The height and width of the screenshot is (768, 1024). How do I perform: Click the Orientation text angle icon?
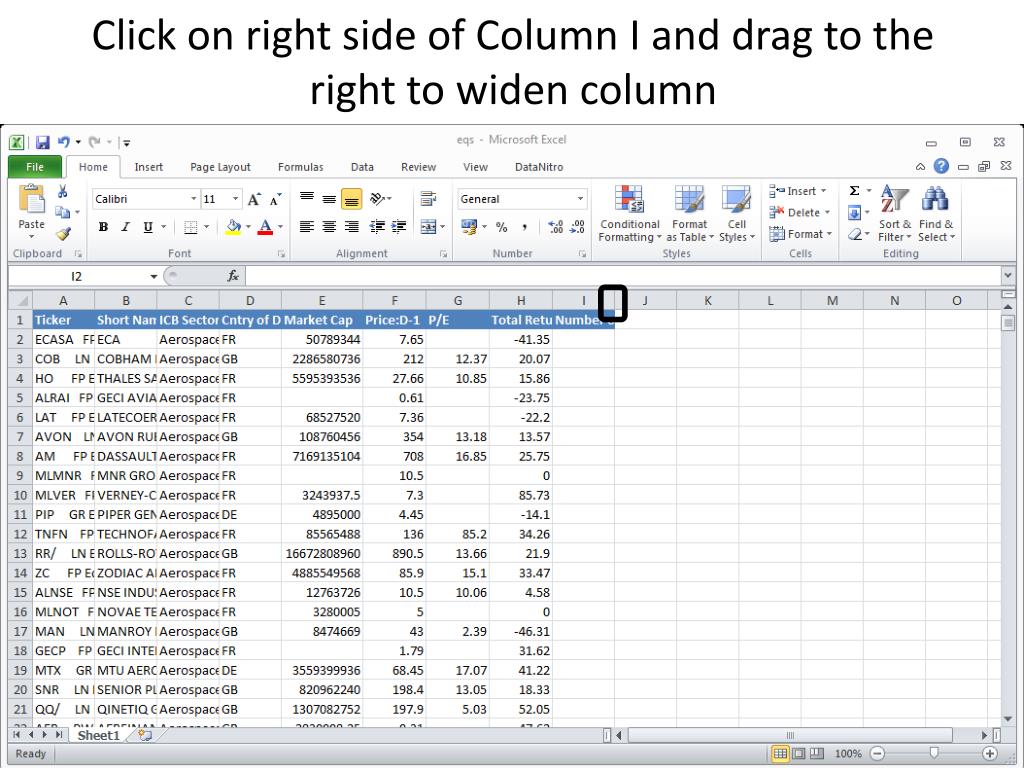(x=377, y=199)
